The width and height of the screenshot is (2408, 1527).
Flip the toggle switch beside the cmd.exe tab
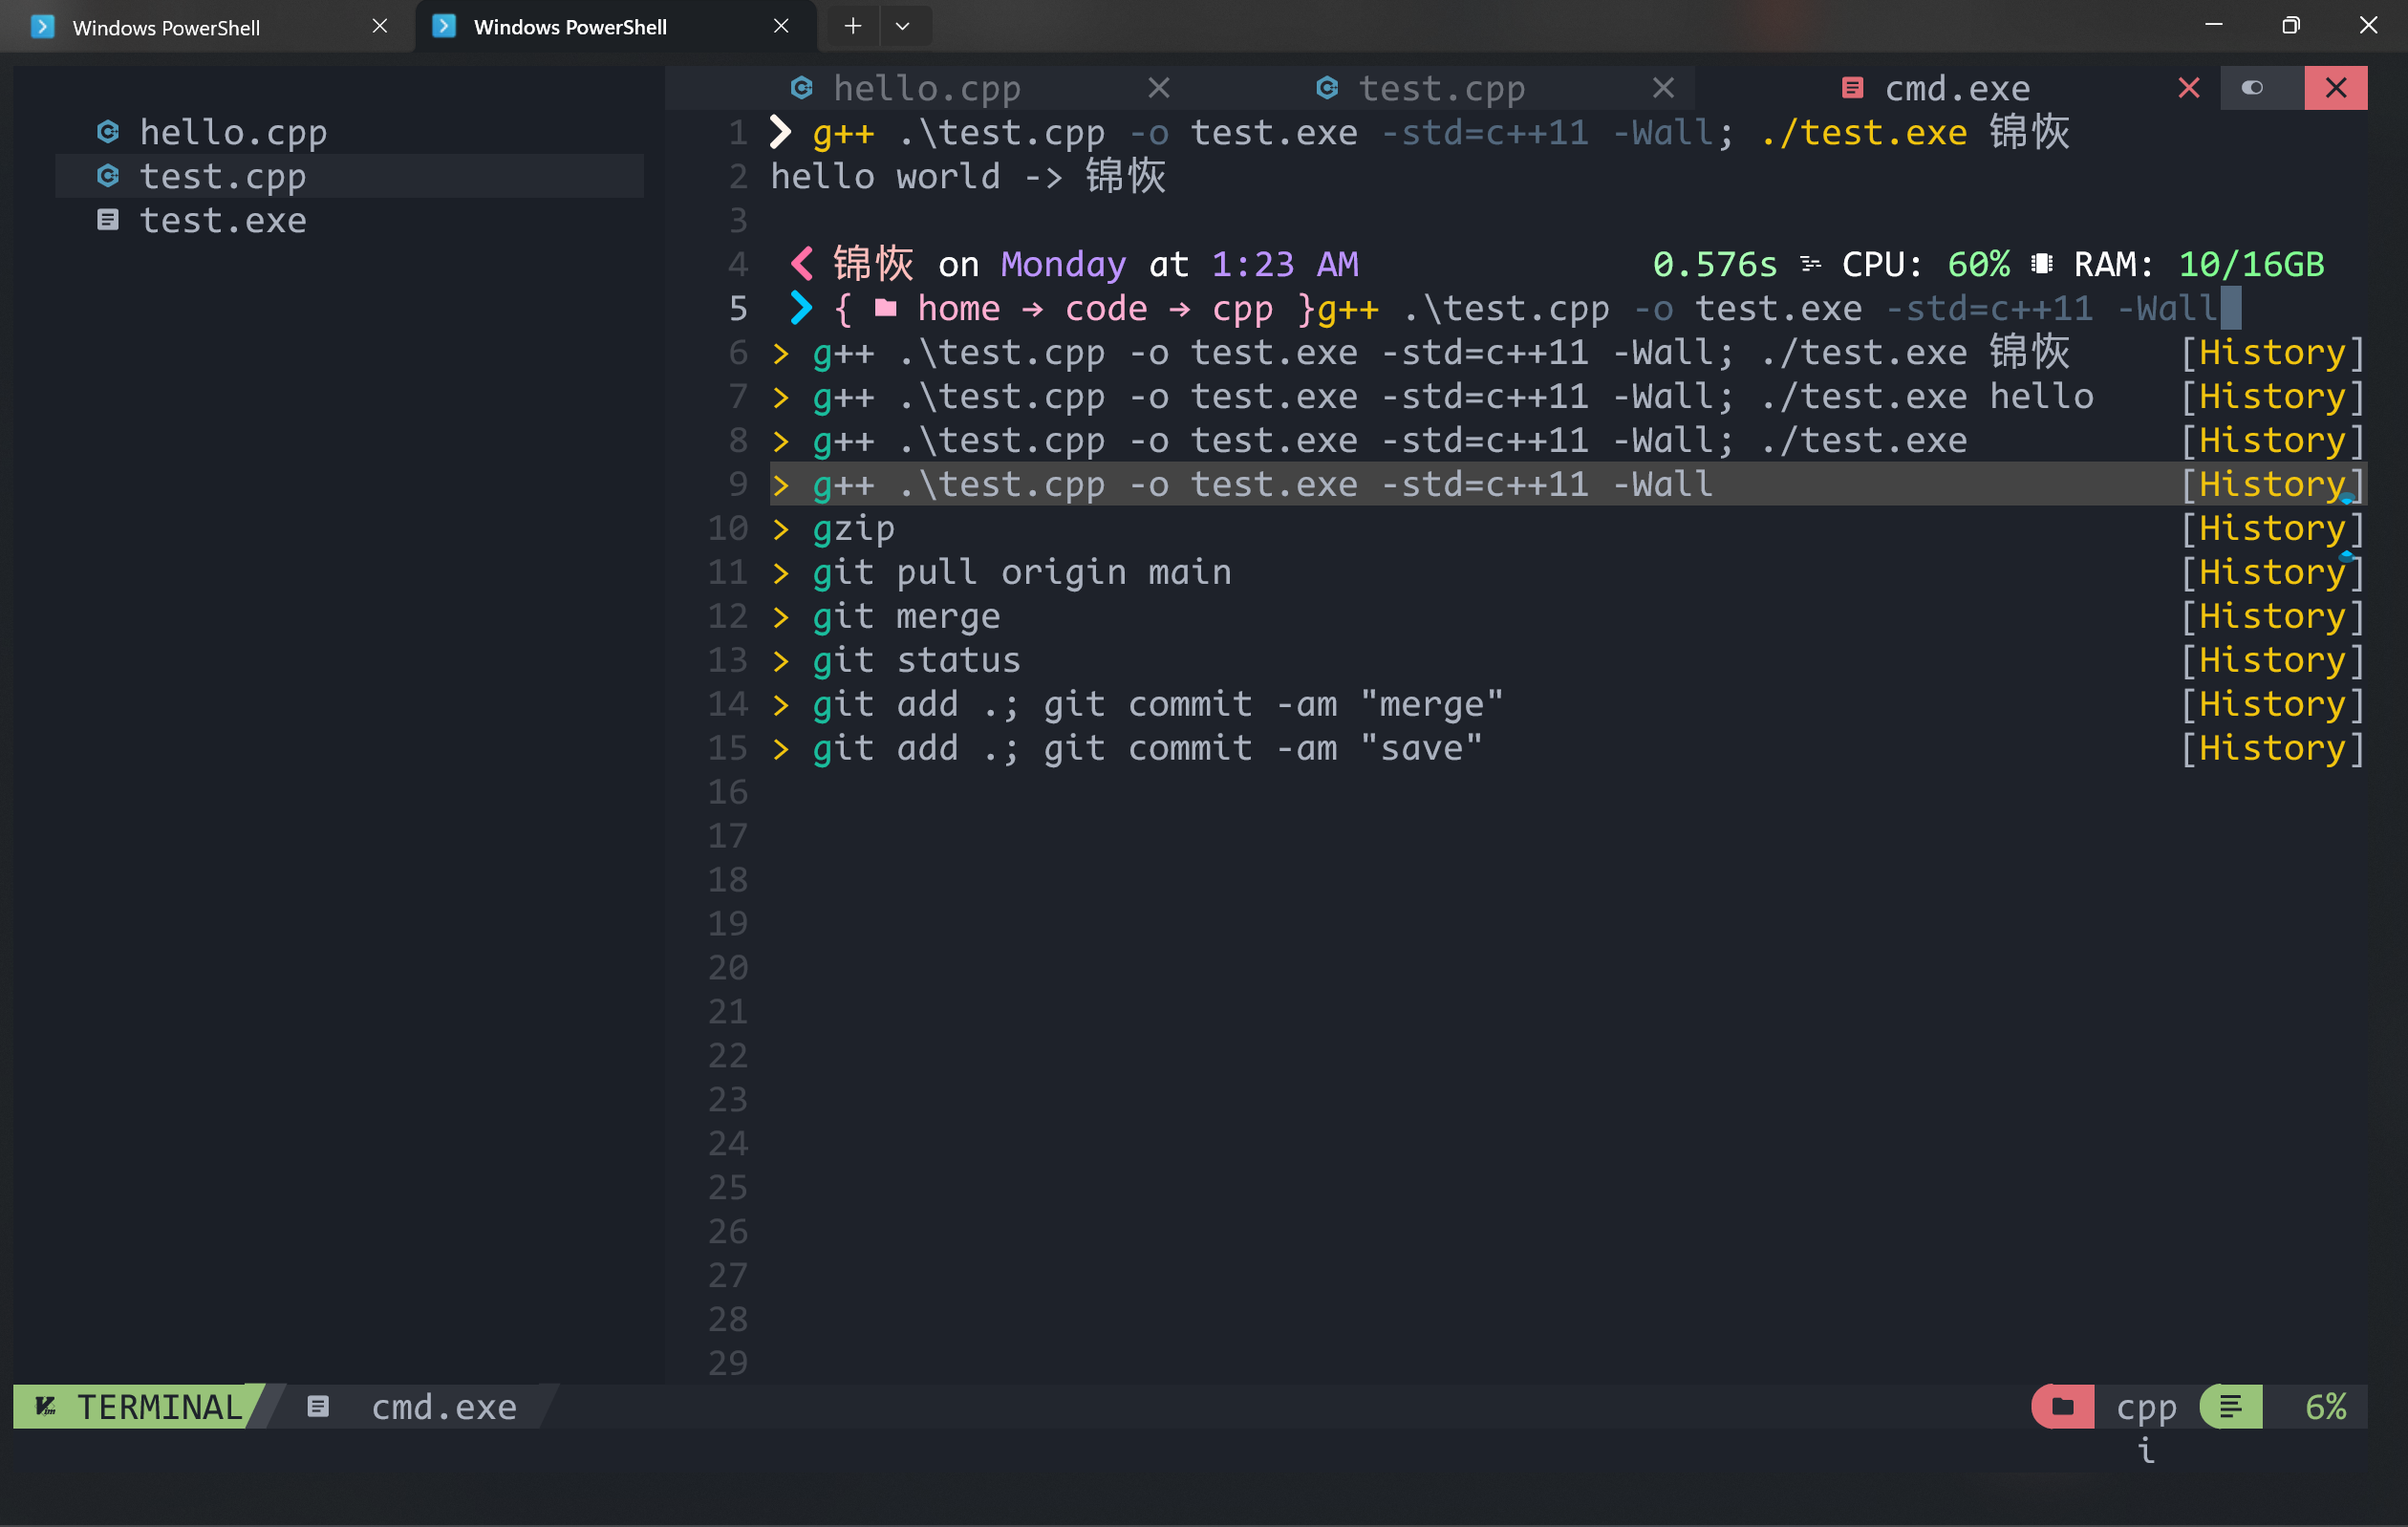pos(2254,87)
